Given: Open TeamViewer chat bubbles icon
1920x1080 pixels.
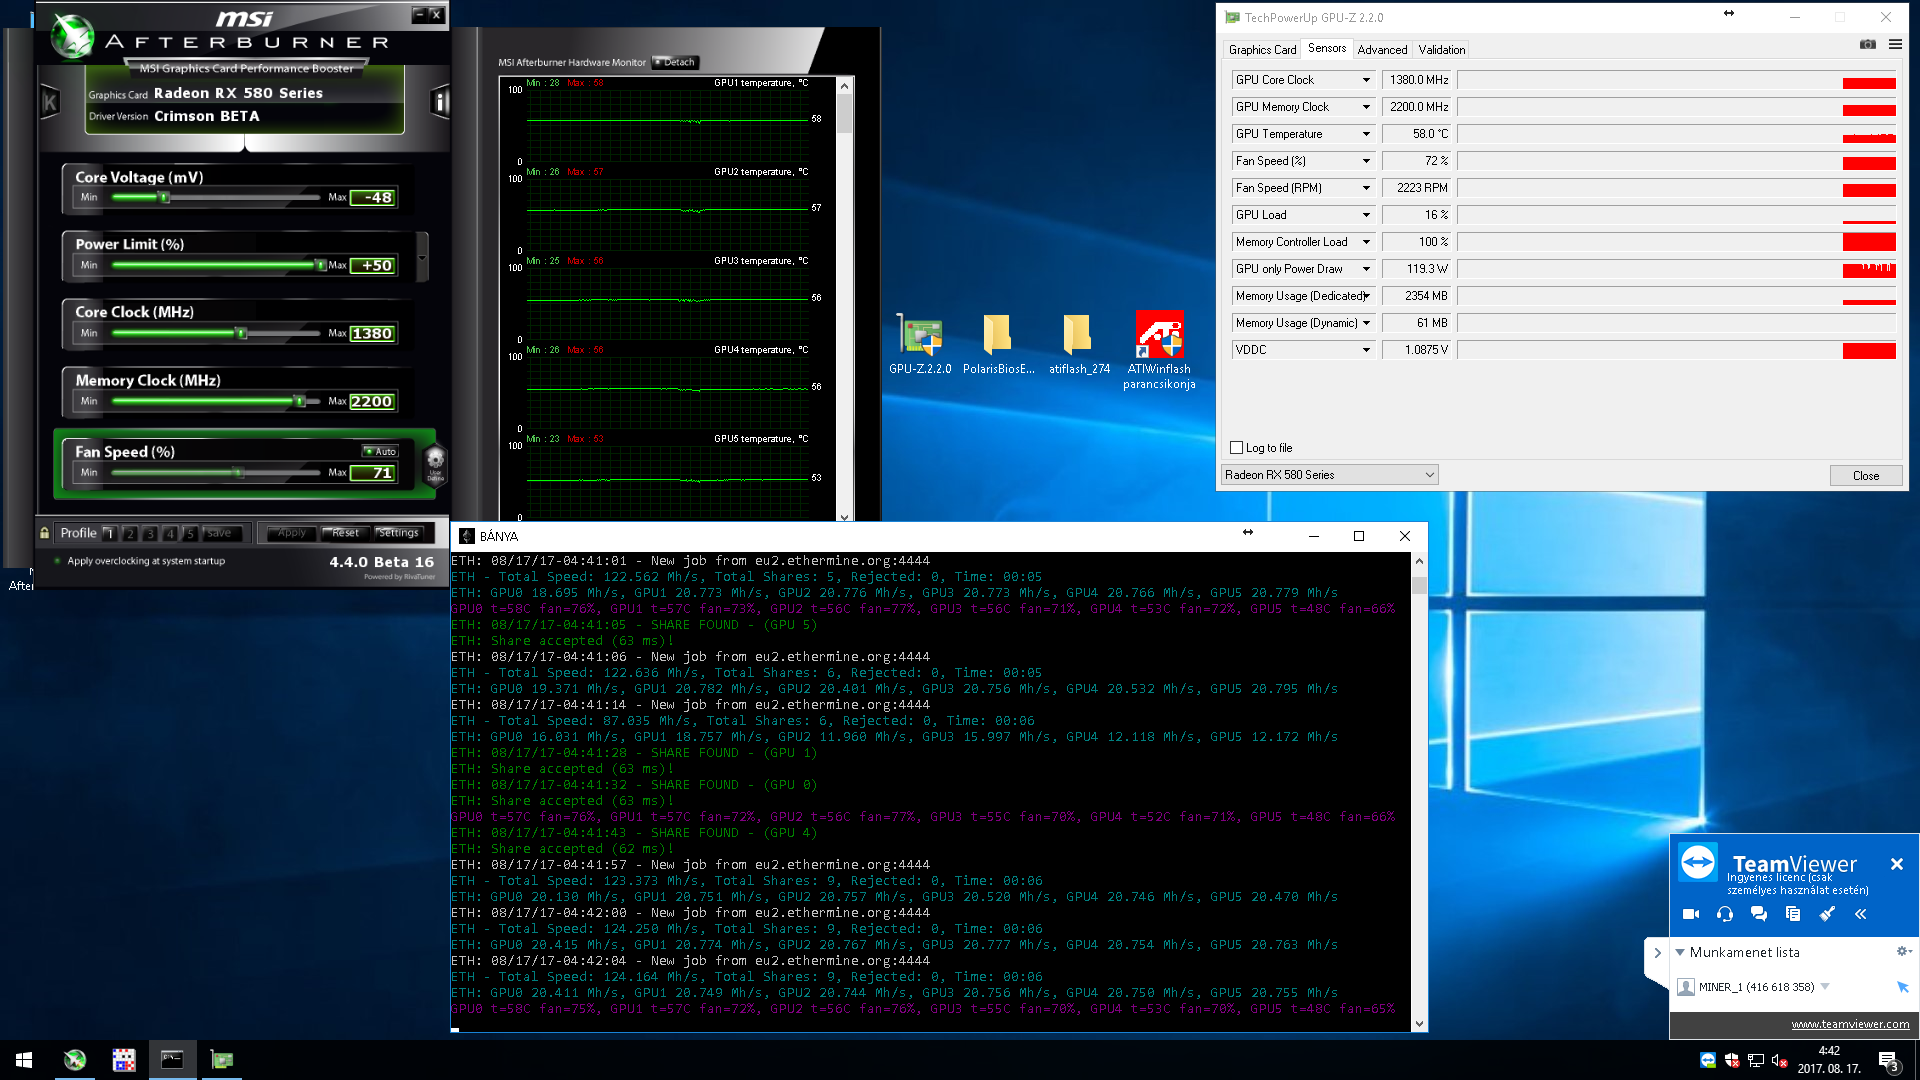Looking at the screenshot, I should click(x=1759, y=914).
